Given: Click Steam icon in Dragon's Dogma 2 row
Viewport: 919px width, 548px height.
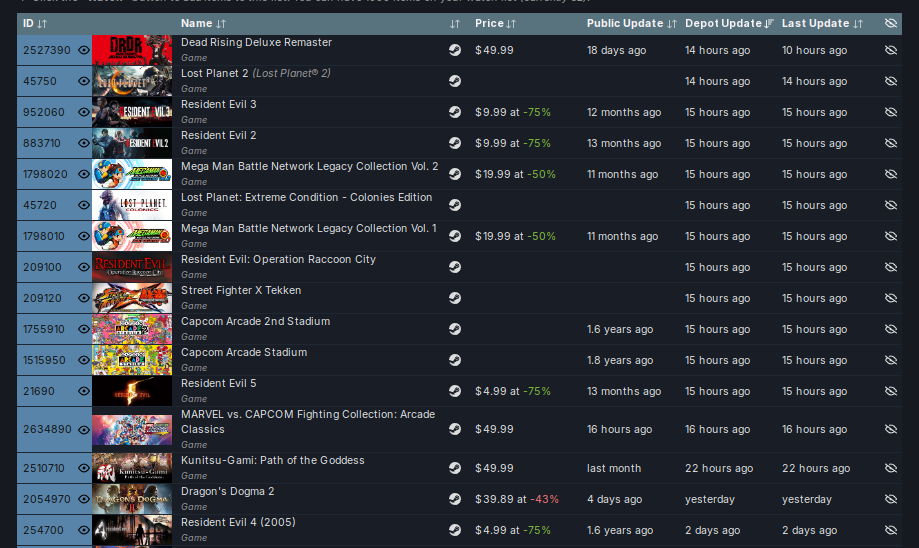Looking at the screenshot, I should (455, 499).
